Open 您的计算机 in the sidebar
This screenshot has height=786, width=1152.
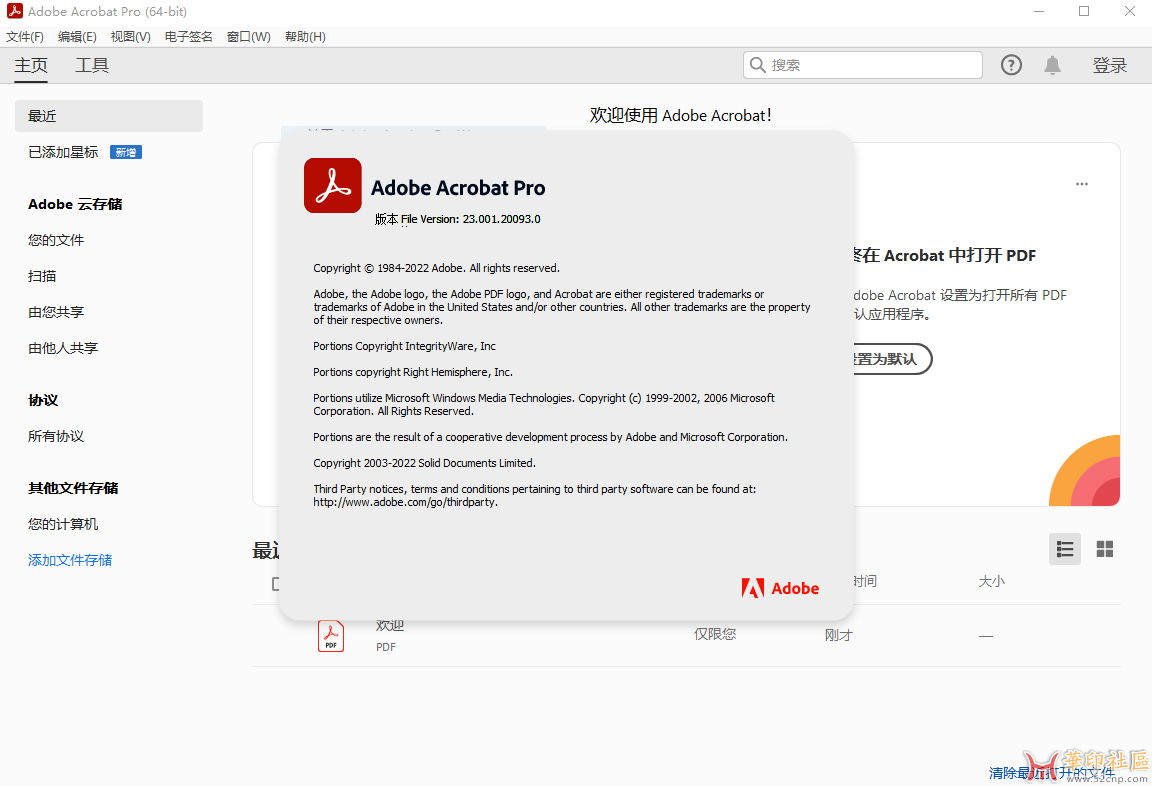point(63,524)
